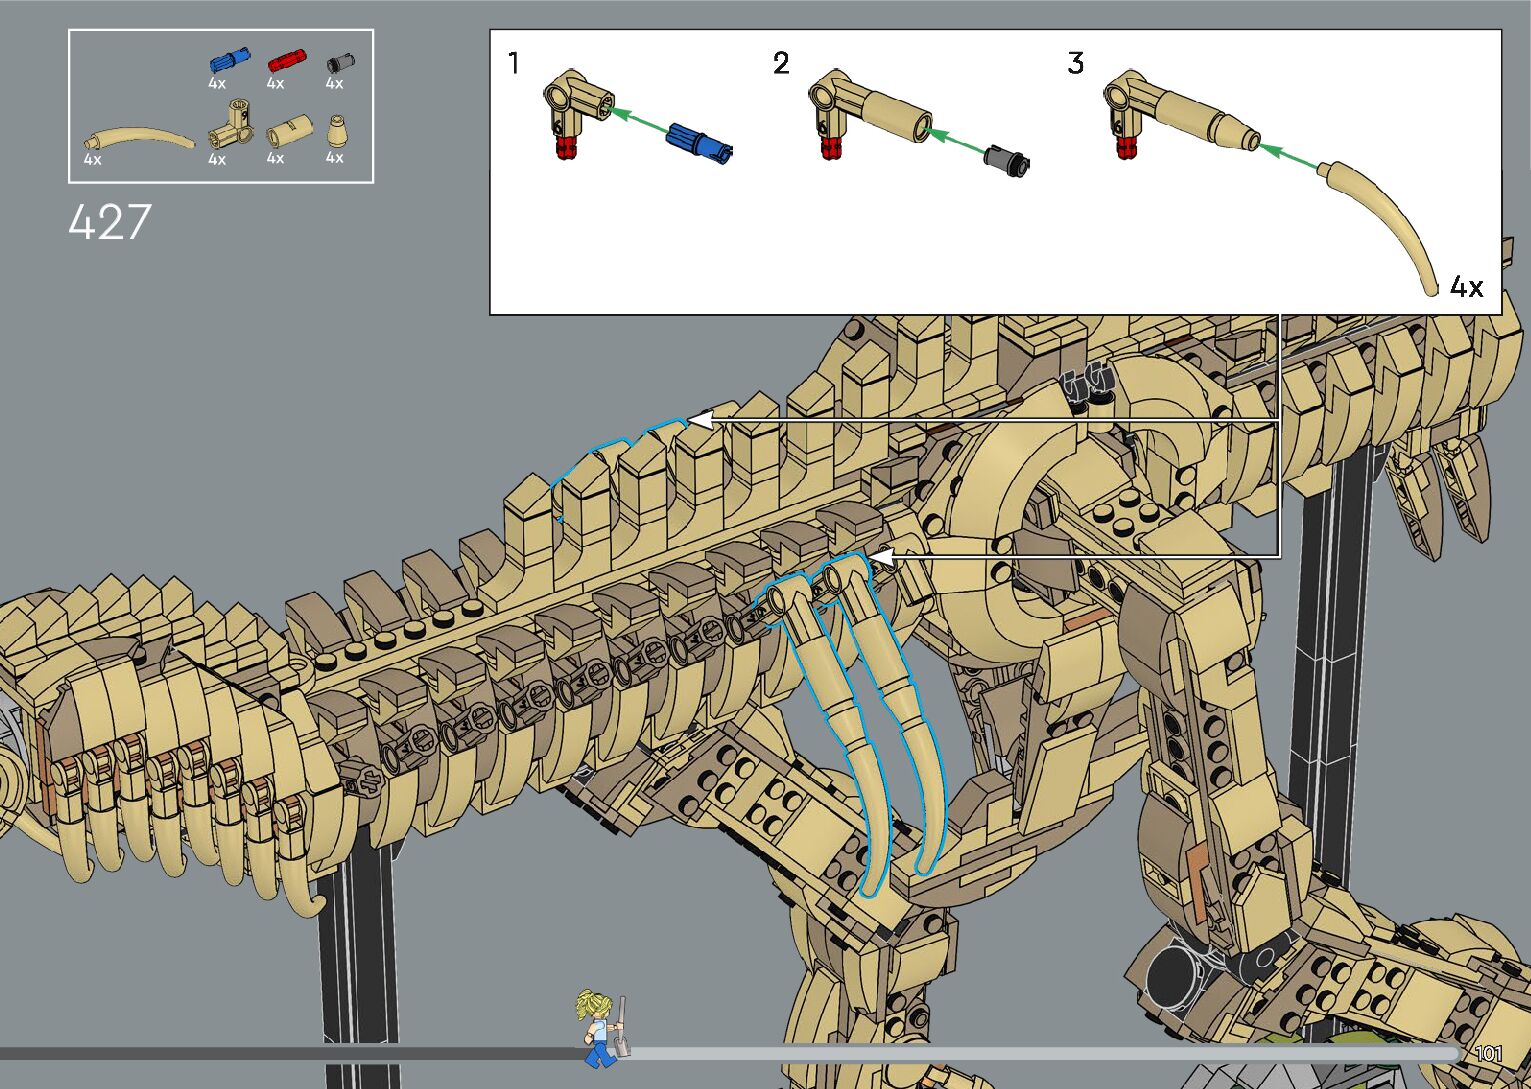
Task: Click sub-step number 3 label
Action: [1075, 64]
